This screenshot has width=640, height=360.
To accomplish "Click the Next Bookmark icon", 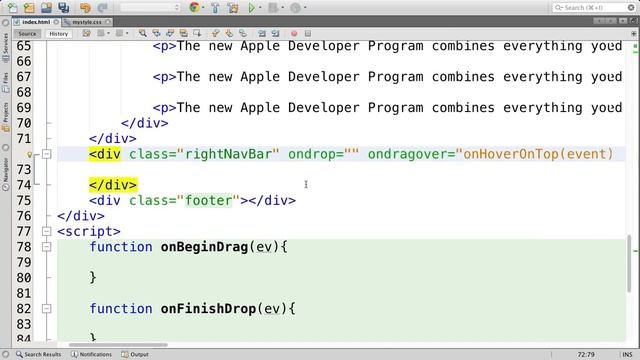I will coord(229,33).
